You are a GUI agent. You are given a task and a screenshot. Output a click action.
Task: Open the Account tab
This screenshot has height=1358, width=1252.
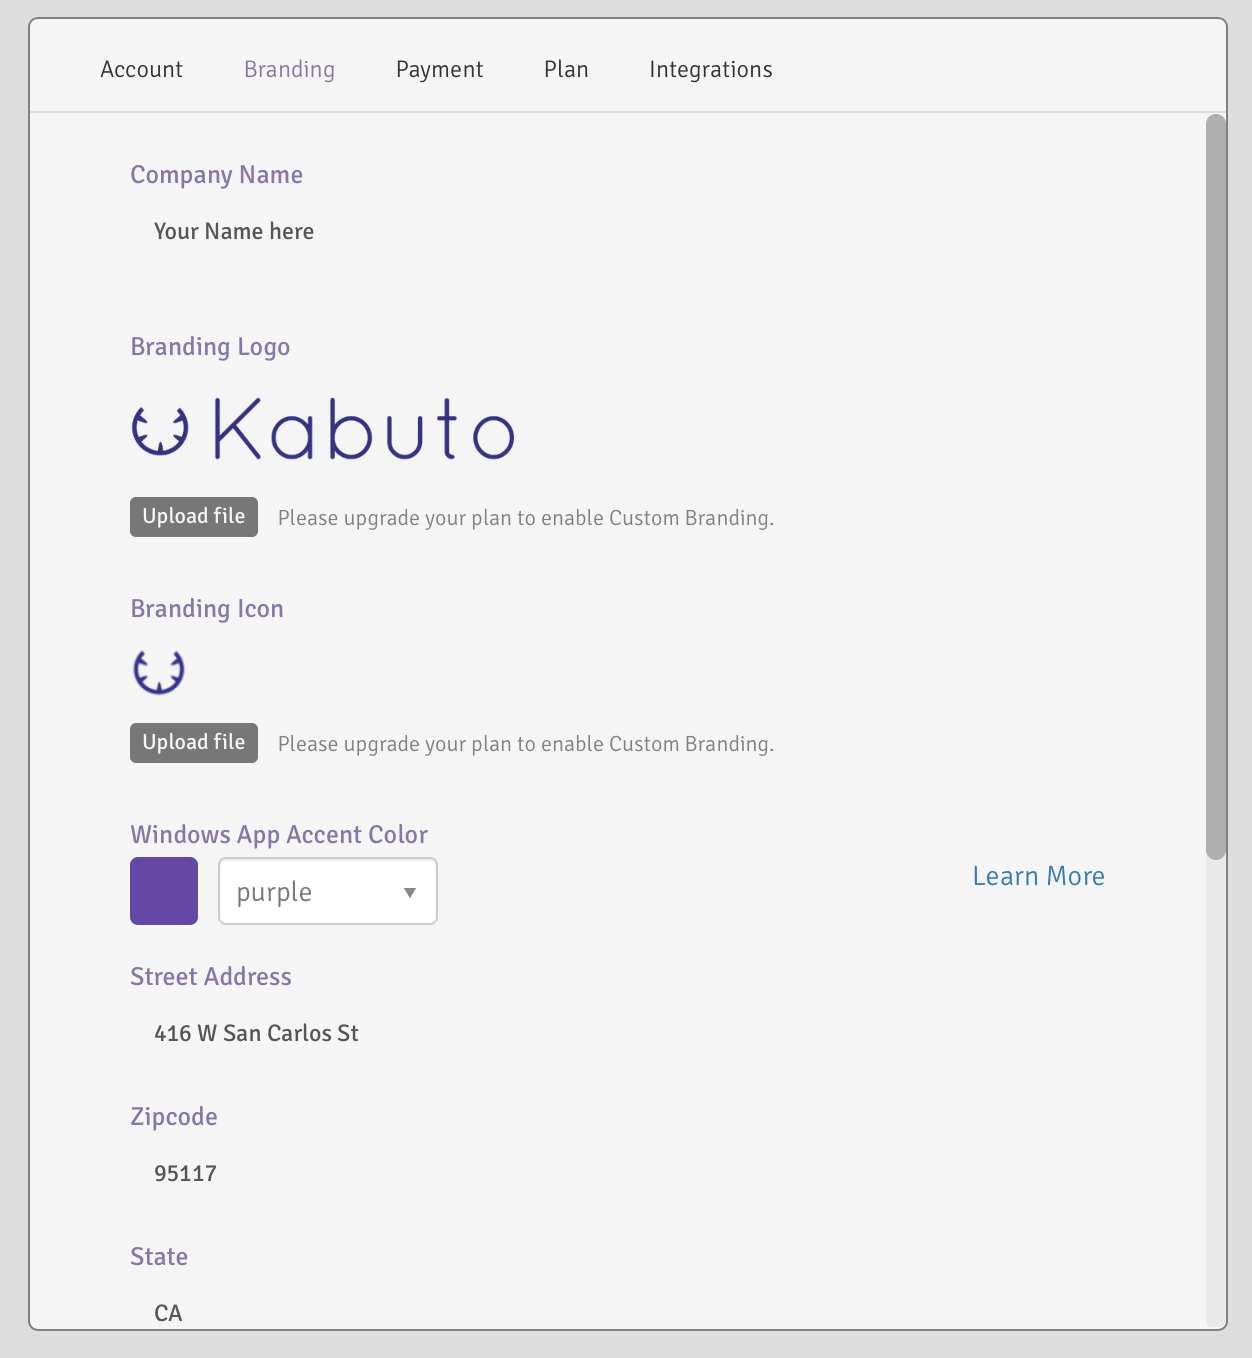click(141, 69)
